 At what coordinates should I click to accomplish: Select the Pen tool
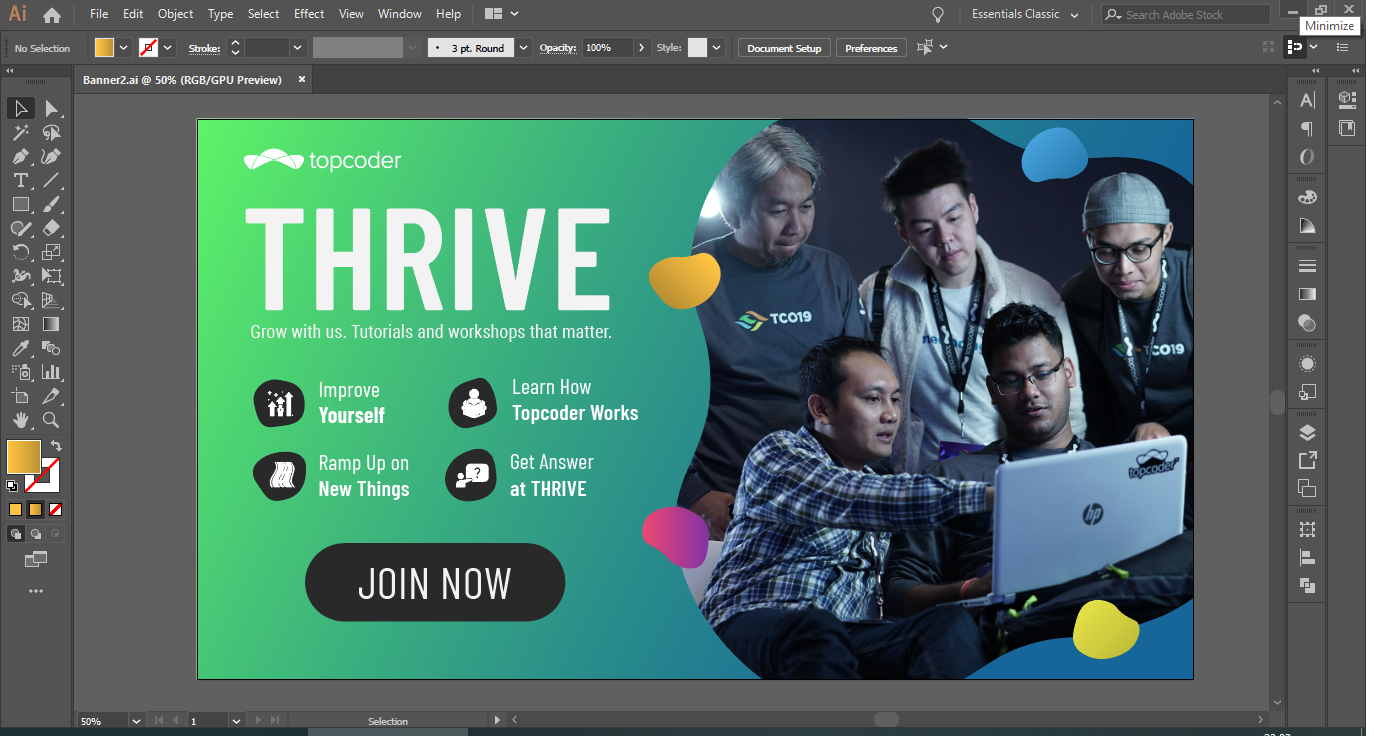(21, 156)
